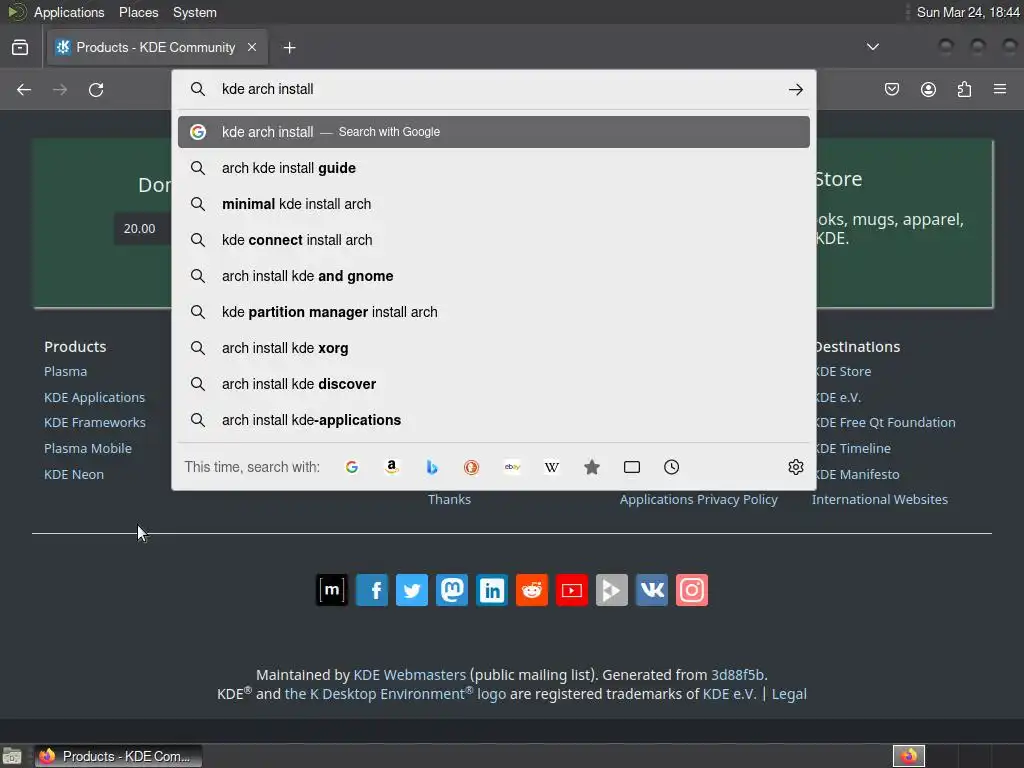This screenshot has width=1024, height=768.
Task: Open KDE VK social icon
Action: [652, 590]
